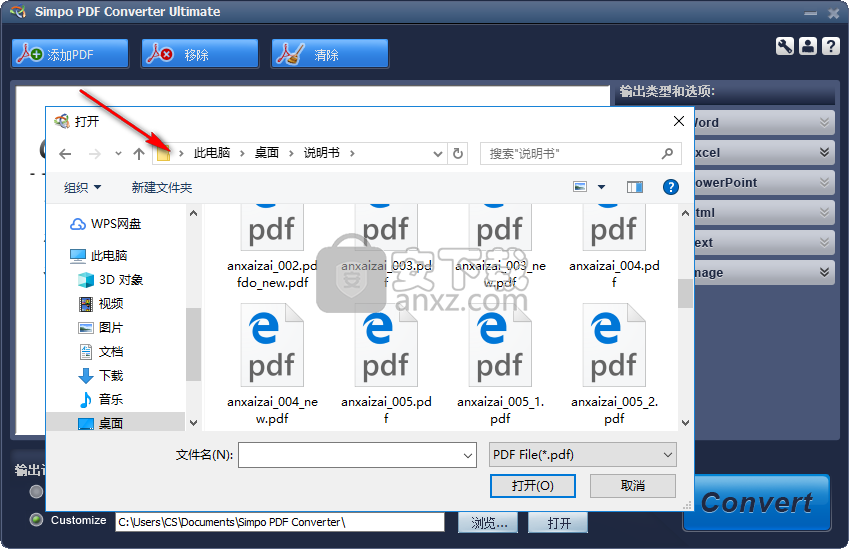This screenshot has width=849, height=549.
Task: Select file anxaizai_005_2.pdf
Action: [614, 364]
